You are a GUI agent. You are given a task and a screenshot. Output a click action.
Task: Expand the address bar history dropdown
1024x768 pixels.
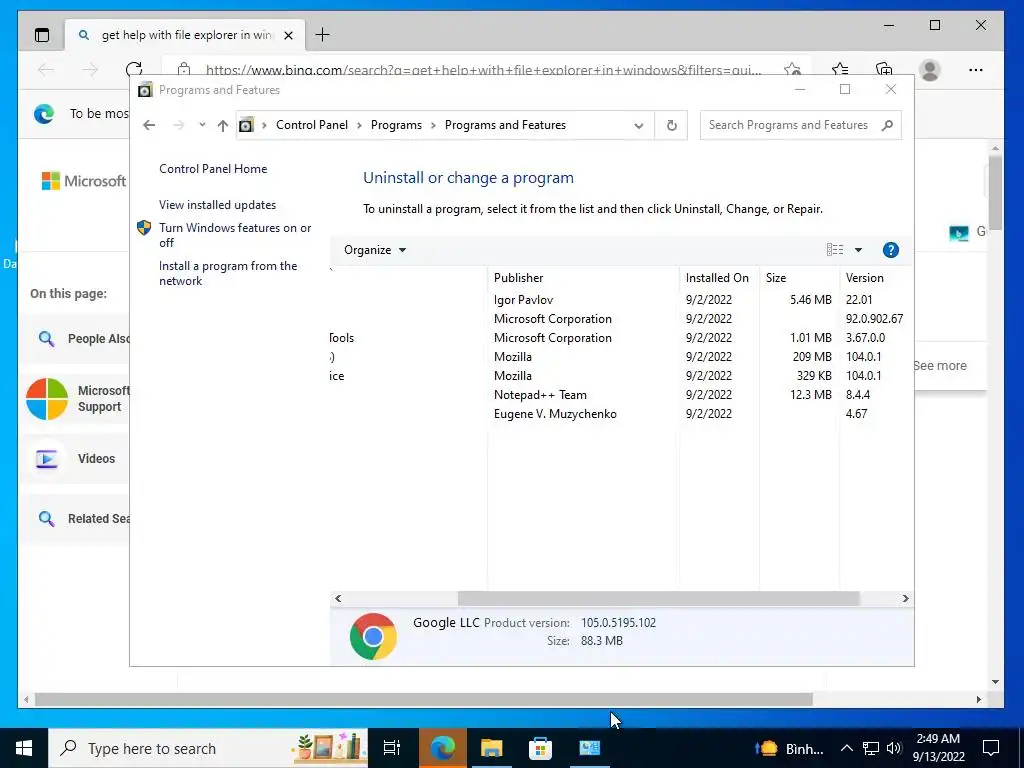click(x=639, y=125)
